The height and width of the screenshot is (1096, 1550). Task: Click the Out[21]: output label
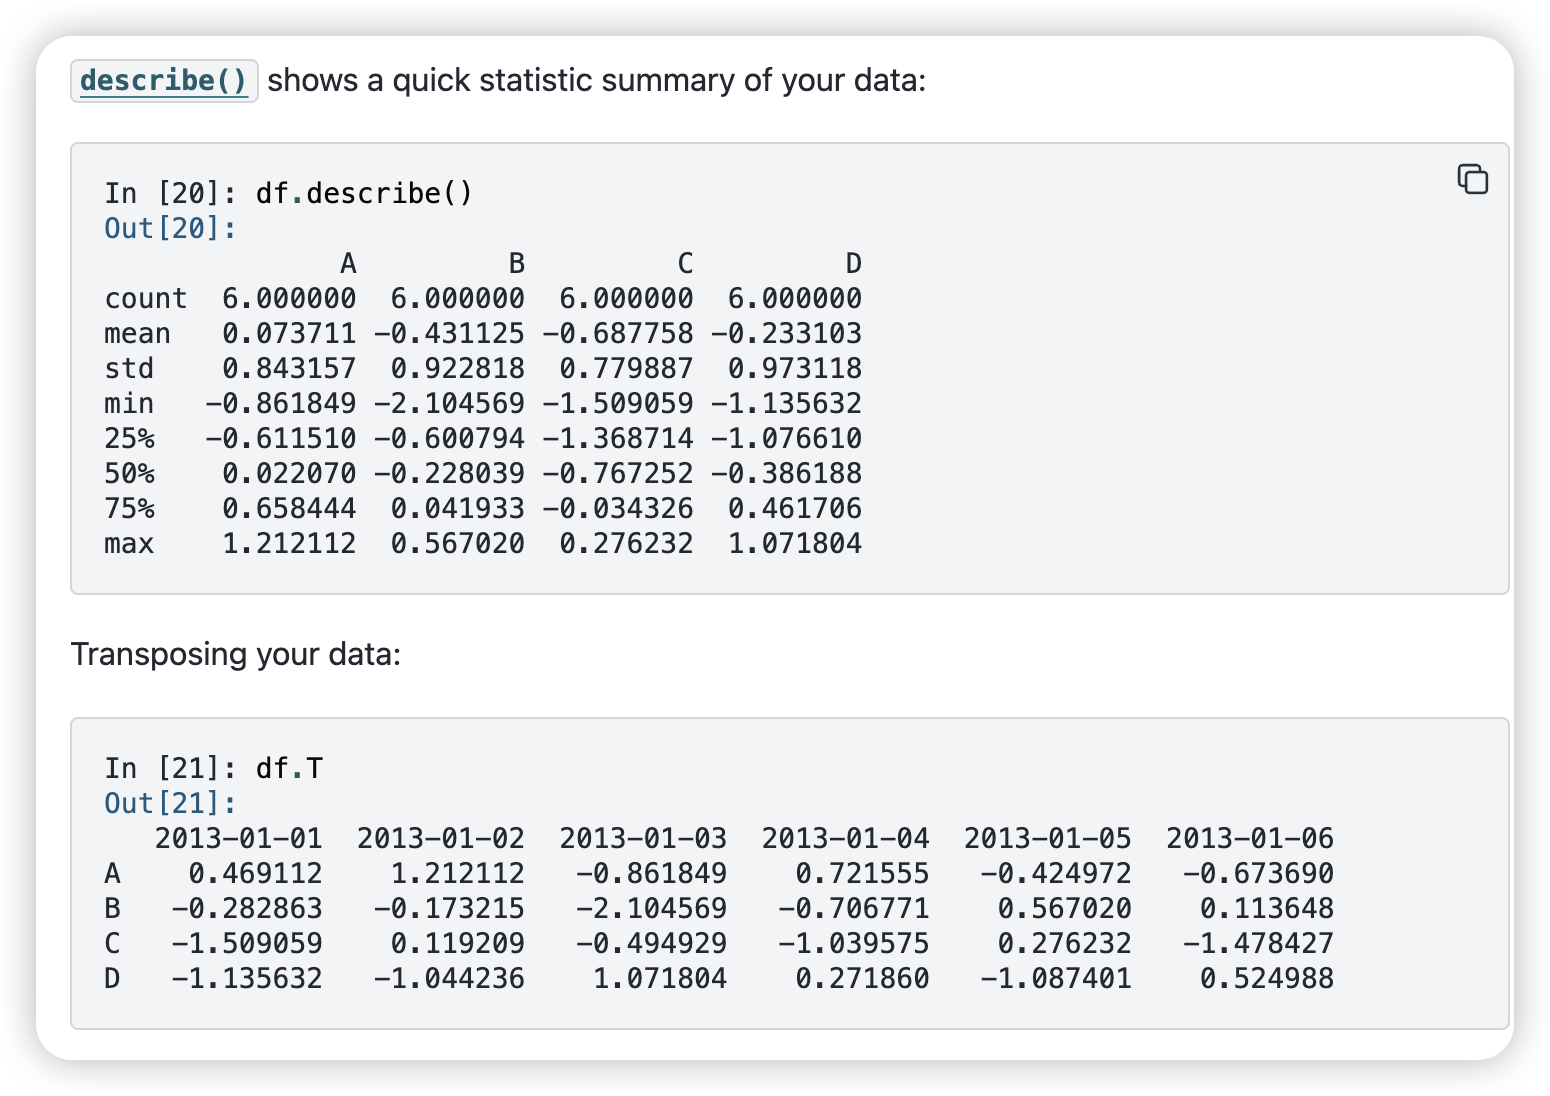click(x=171, y=803)
